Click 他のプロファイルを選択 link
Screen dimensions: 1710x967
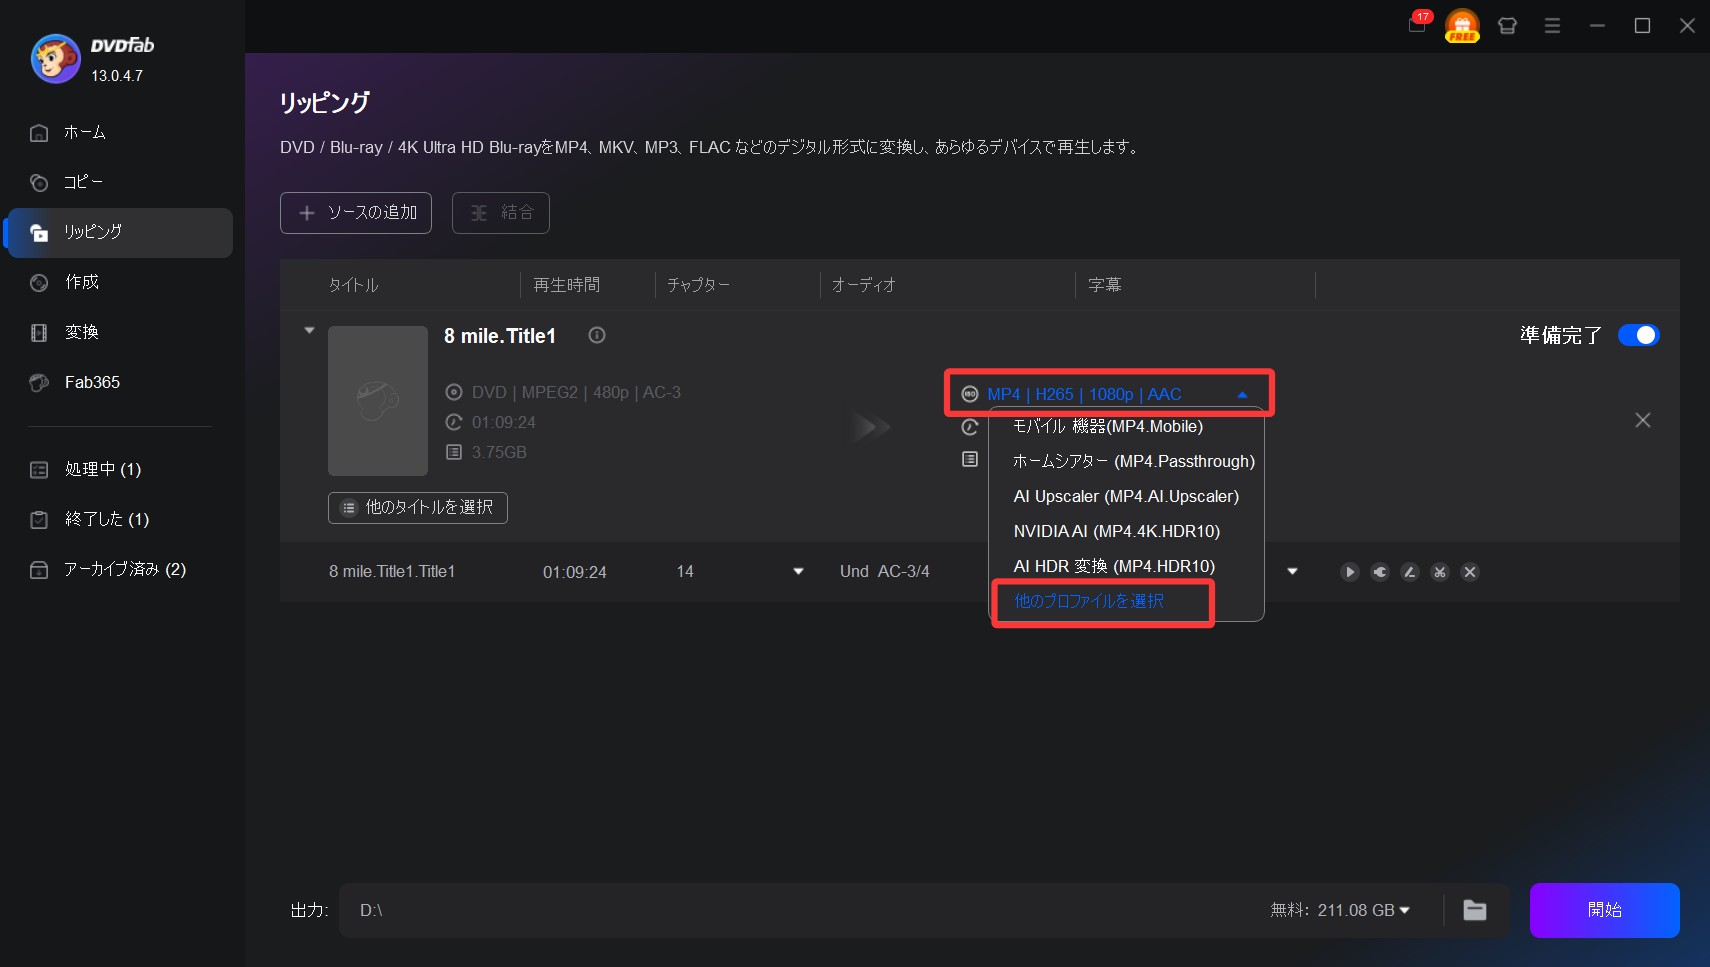coord(1089,601)
